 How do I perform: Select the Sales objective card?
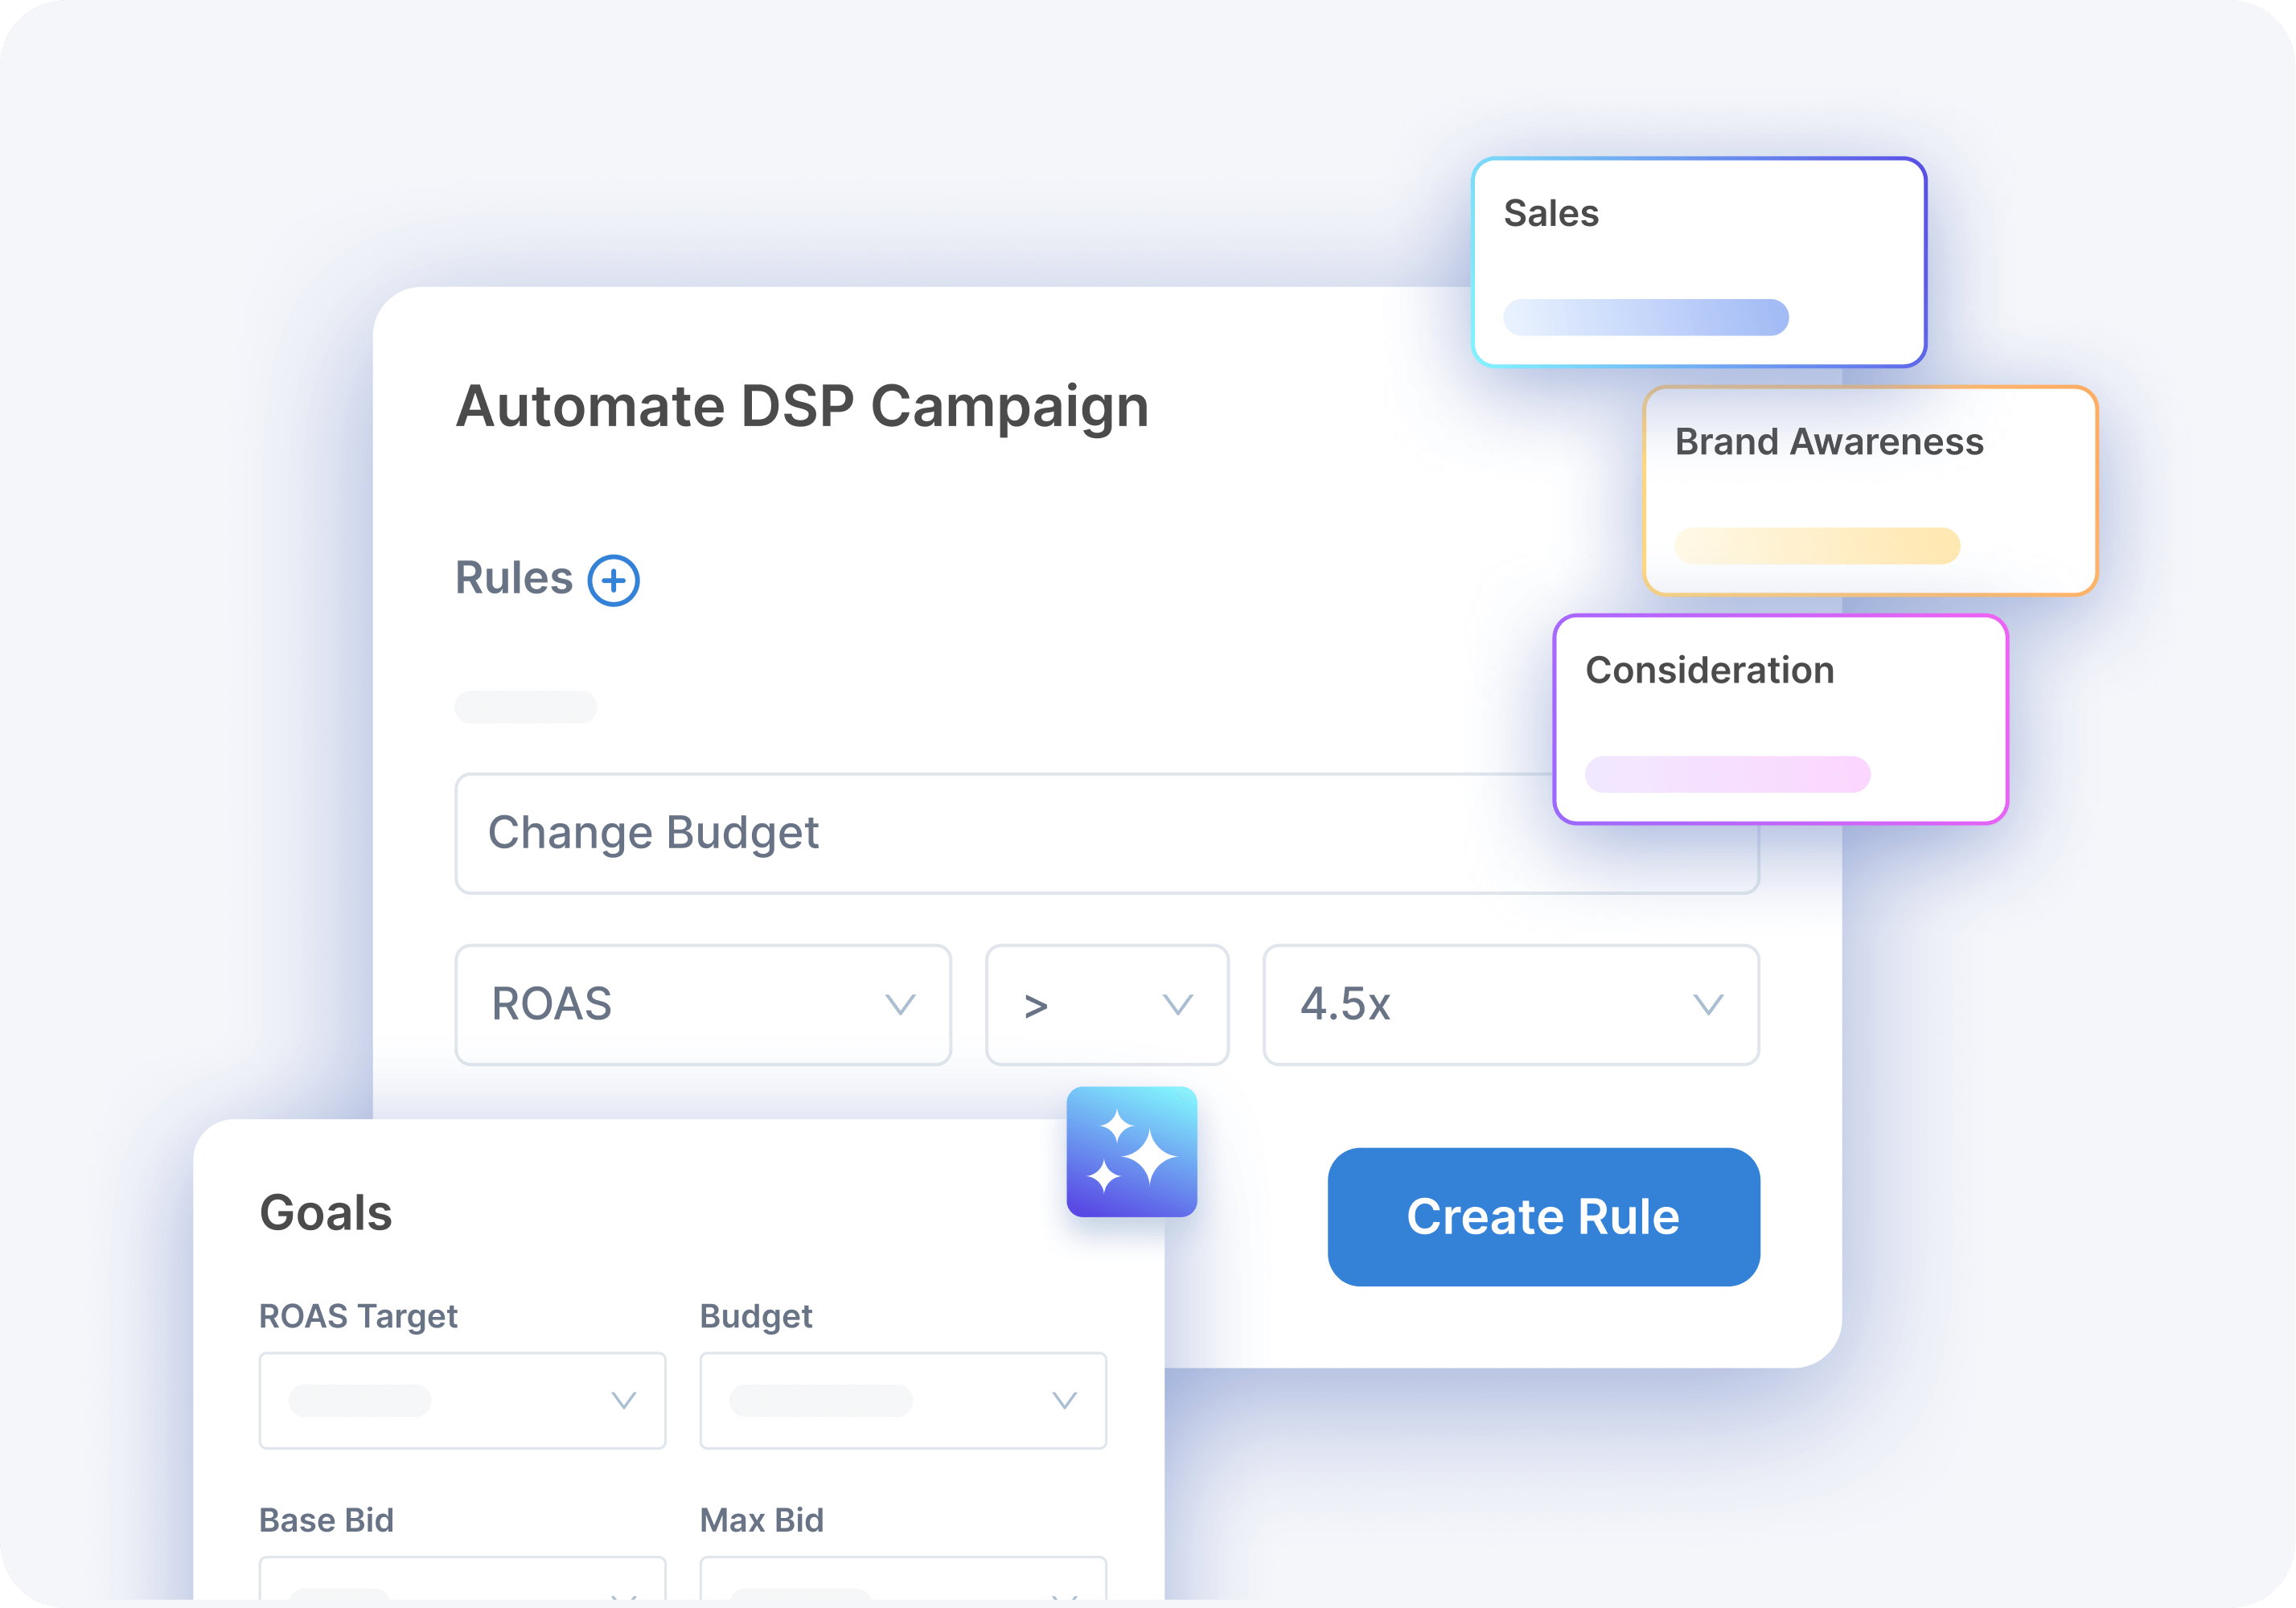pos(1699,262)
